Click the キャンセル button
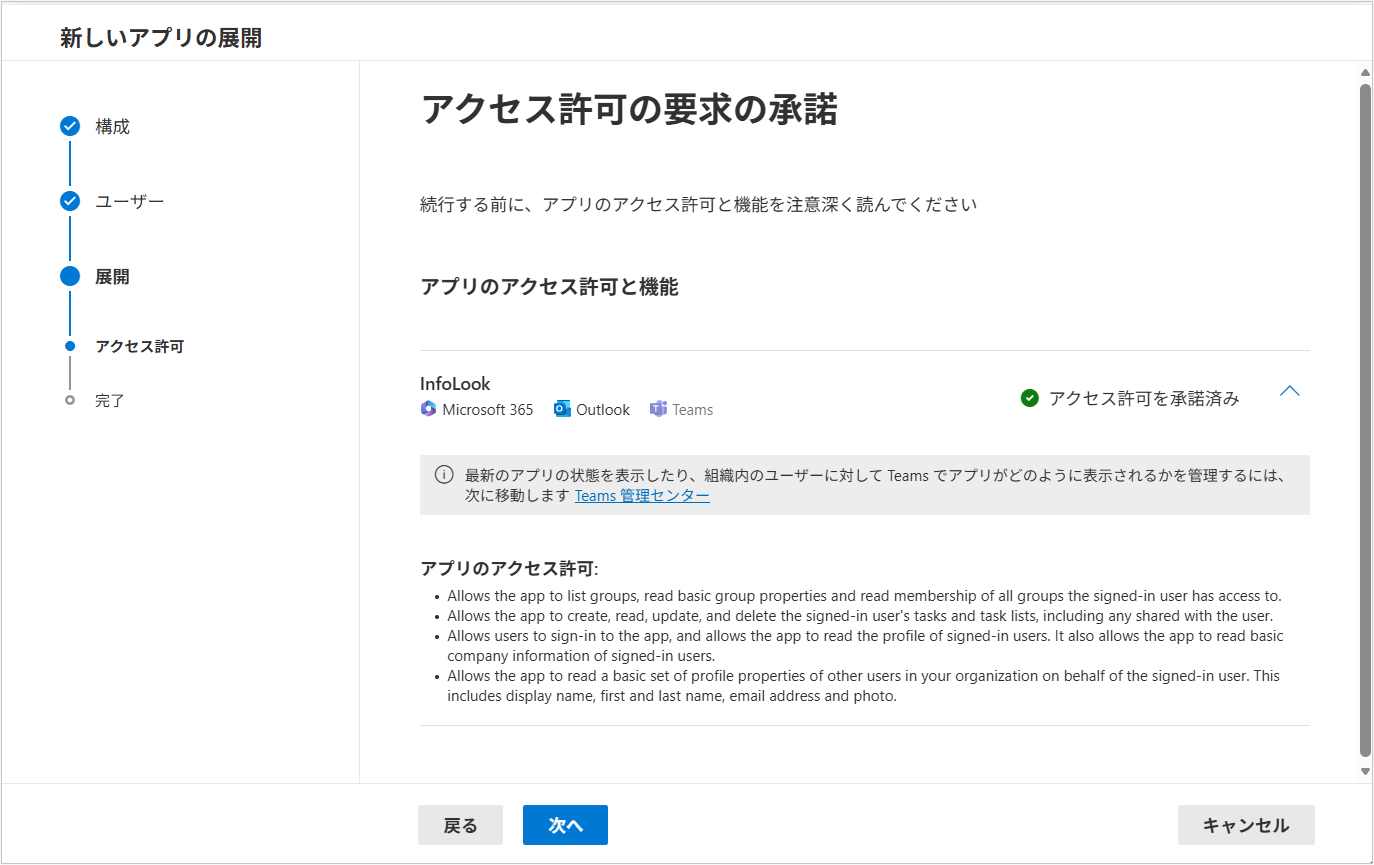The height and width of the screenshot is (865, 1374). point(1245,825)
